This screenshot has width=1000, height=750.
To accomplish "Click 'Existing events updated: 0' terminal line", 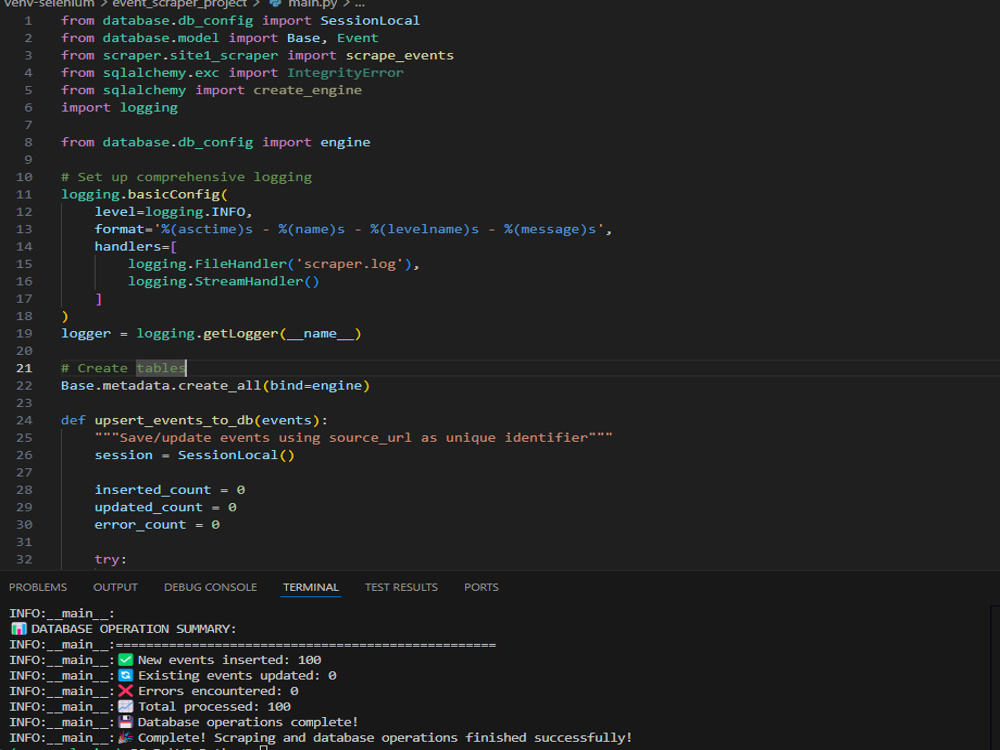I will (237, 675).
